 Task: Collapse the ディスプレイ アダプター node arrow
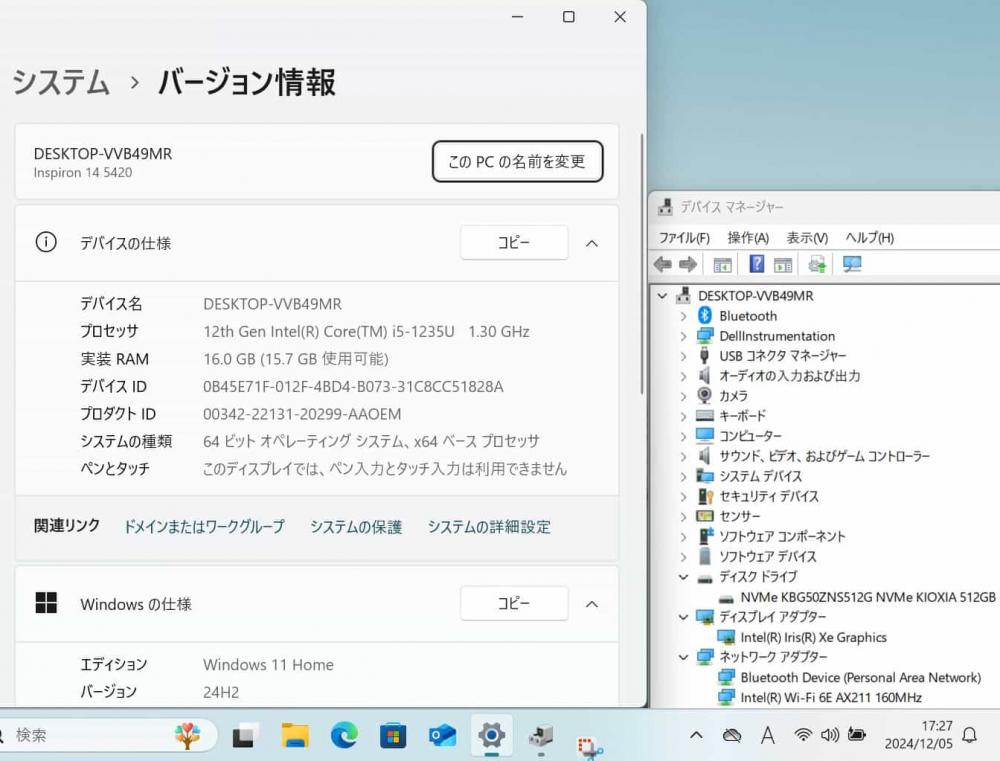click(x=683, y=617)
